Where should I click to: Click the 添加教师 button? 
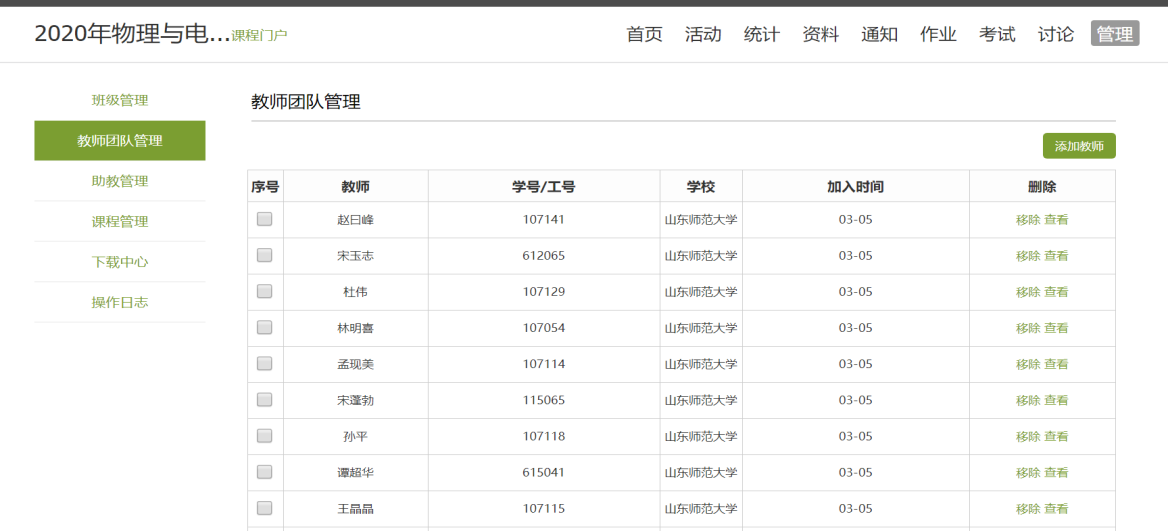click(1079, 146)
